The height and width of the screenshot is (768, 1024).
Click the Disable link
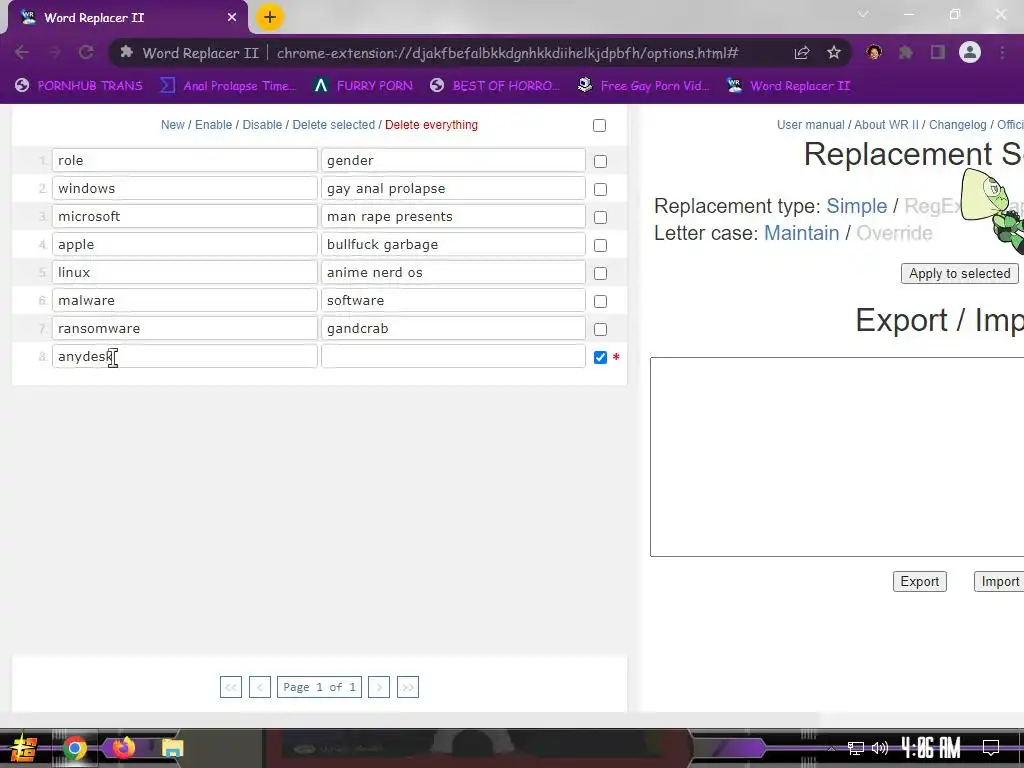click(x=262, y=125)
